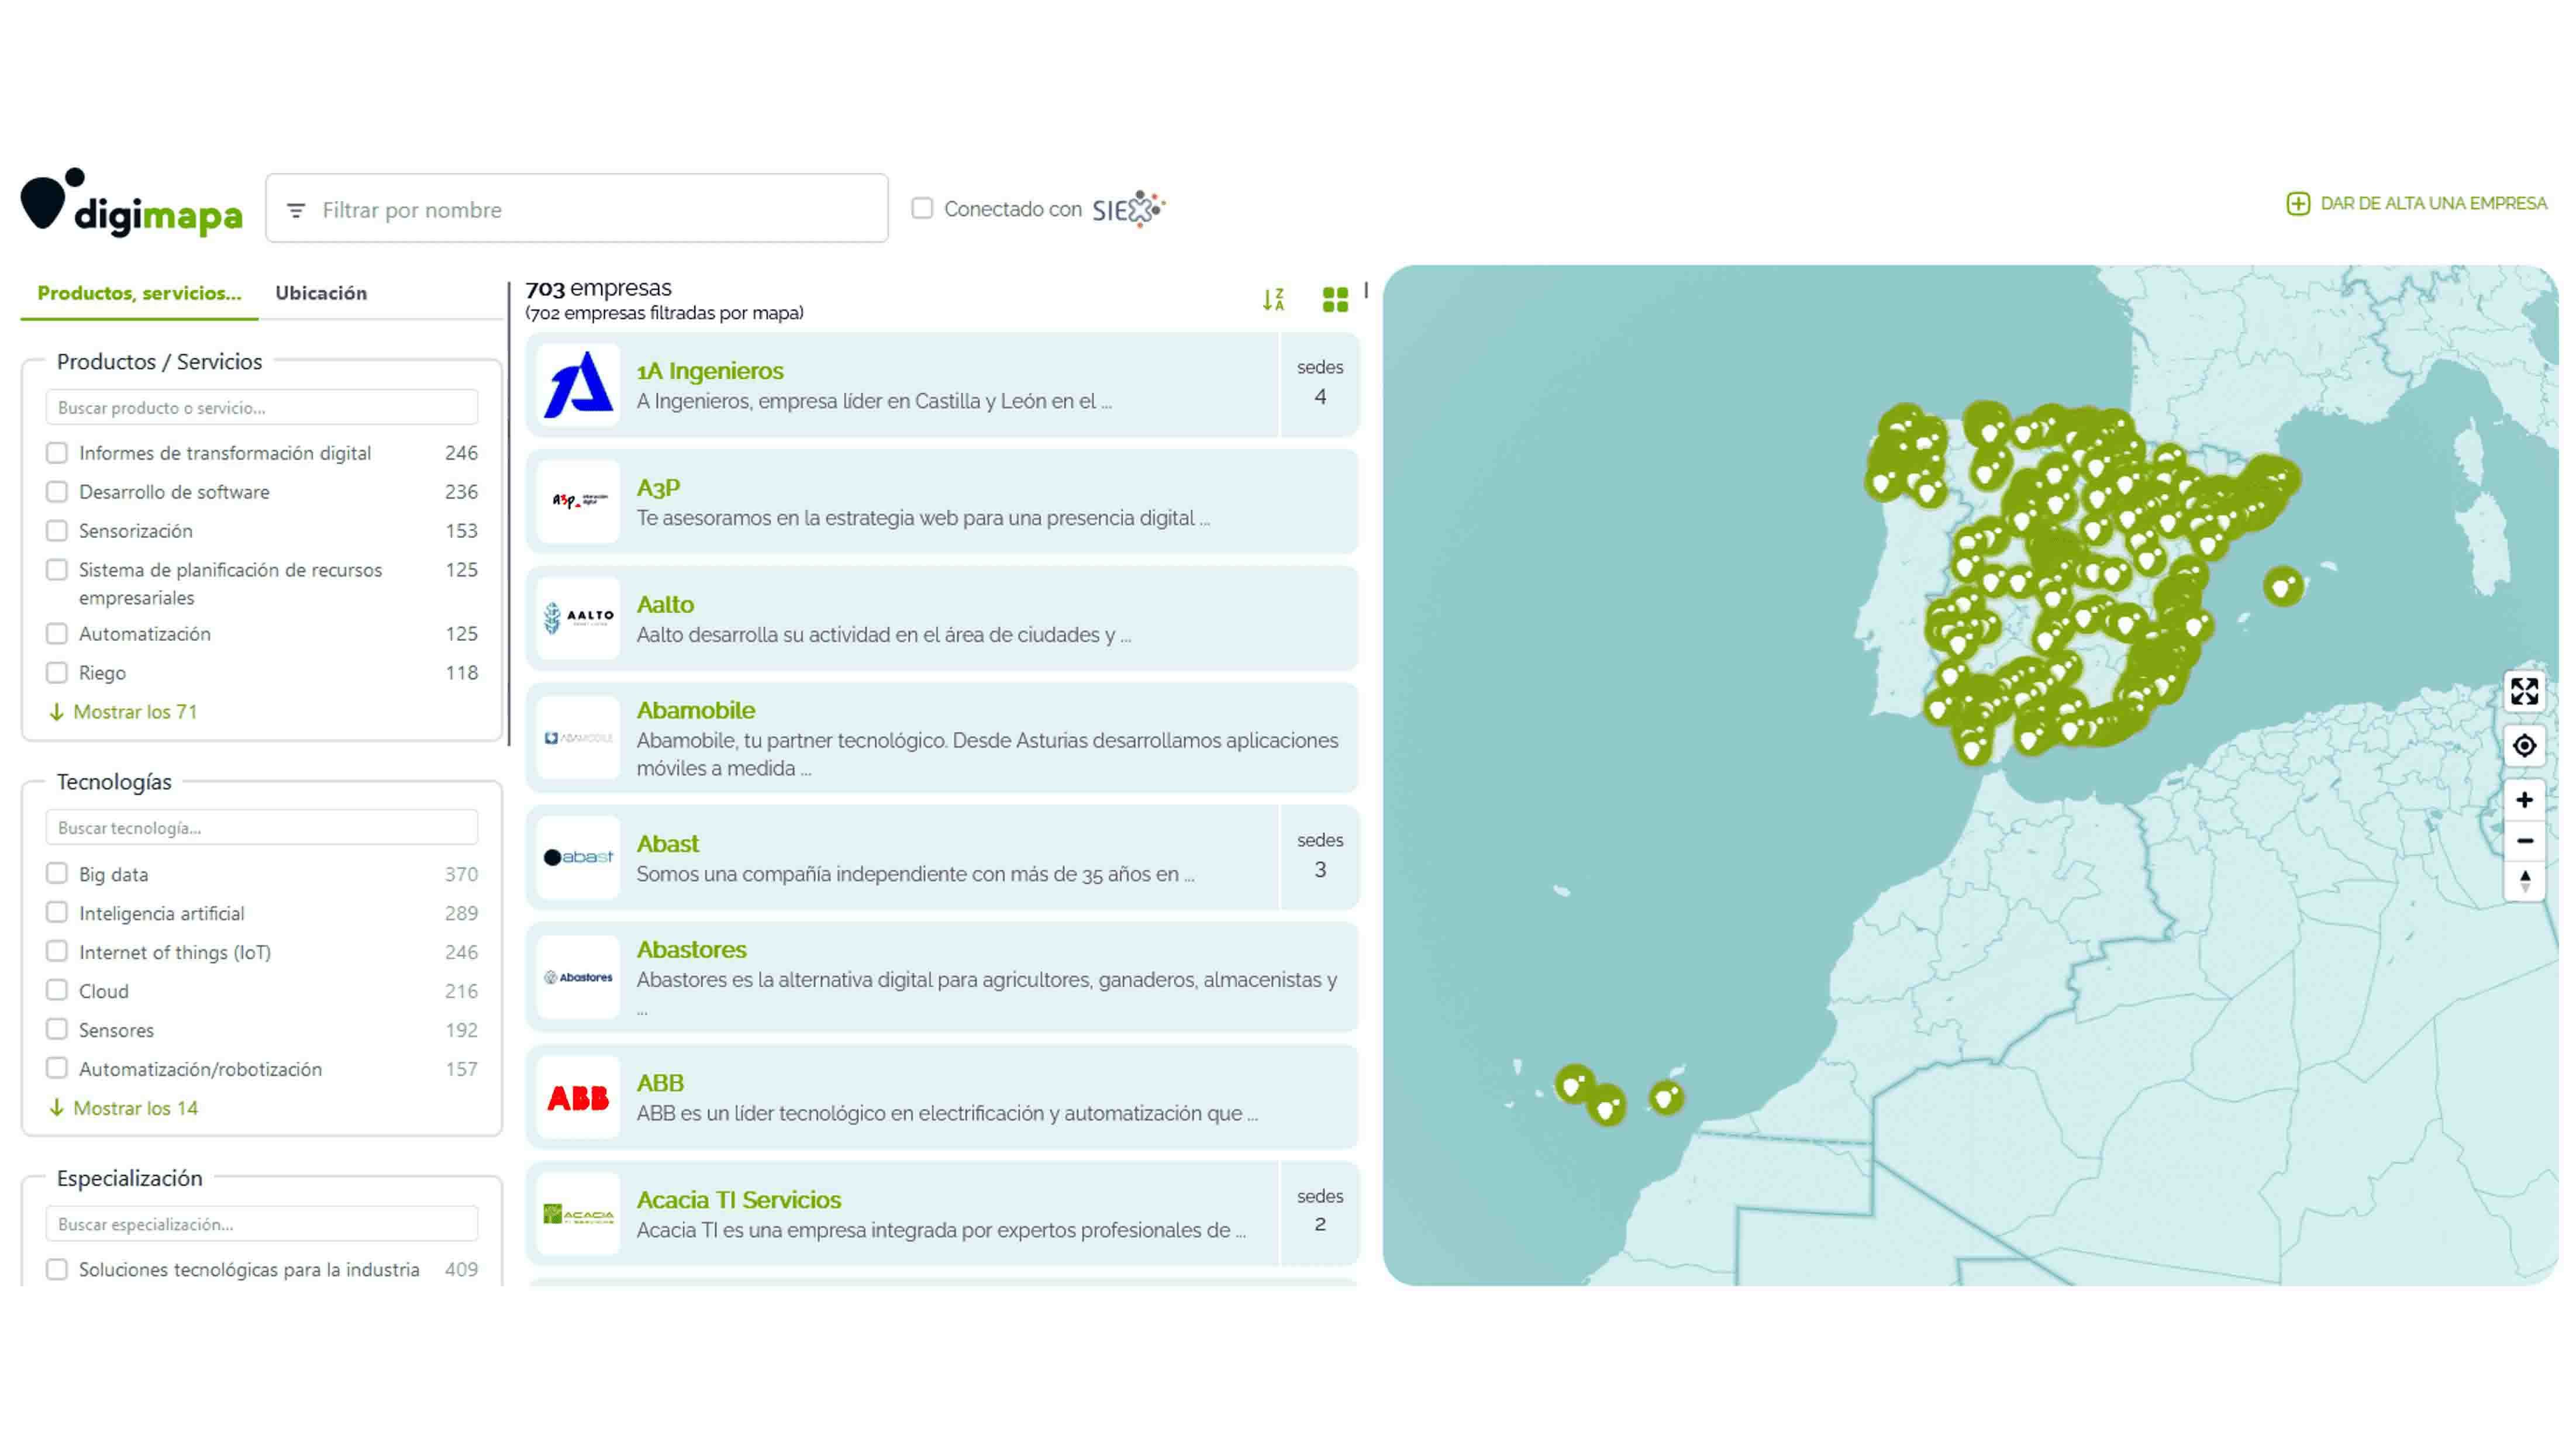
Task: Zoom out the map
Action: pos(2524,841)
